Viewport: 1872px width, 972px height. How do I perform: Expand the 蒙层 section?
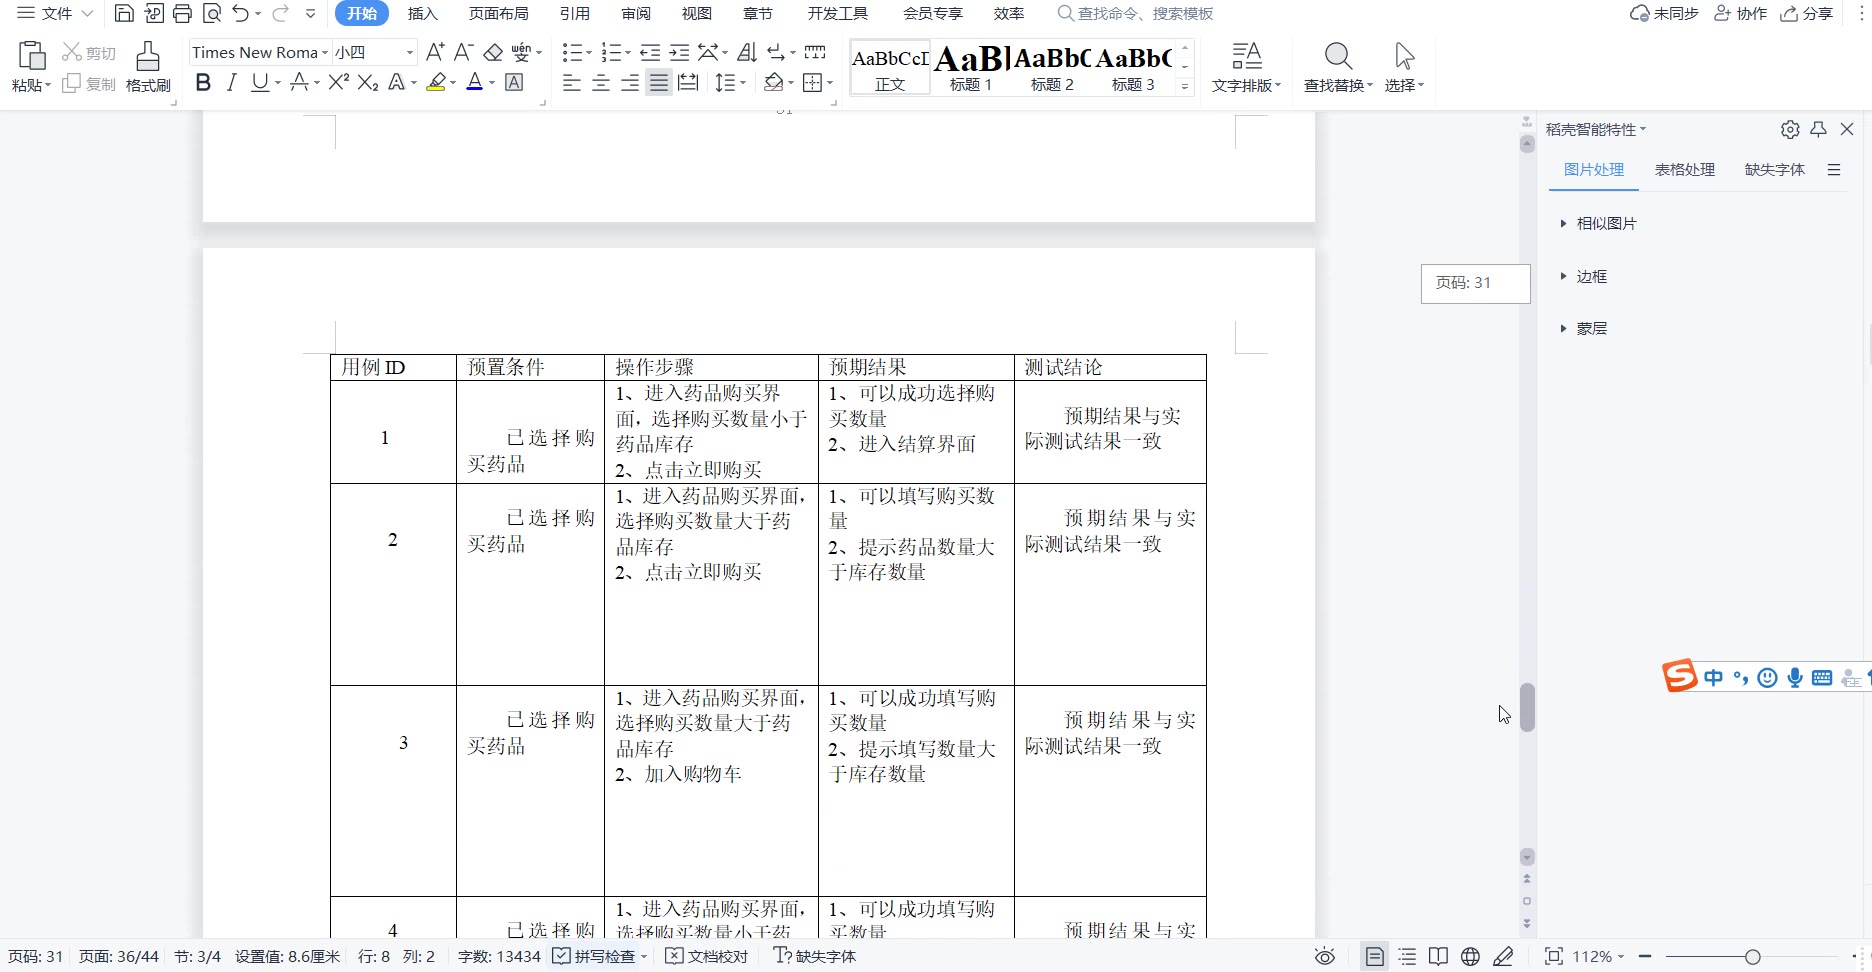pyautogui.click(x=1583, y=329)
